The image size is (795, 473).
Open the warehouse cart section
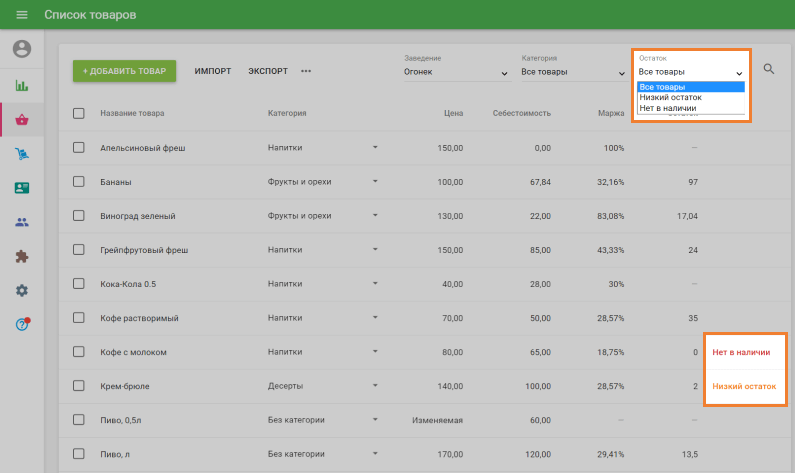pos(22,154)
